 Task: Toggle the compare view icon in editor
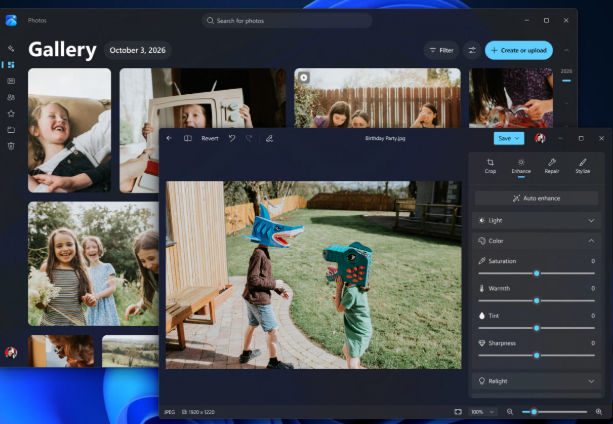coord(188,138)
